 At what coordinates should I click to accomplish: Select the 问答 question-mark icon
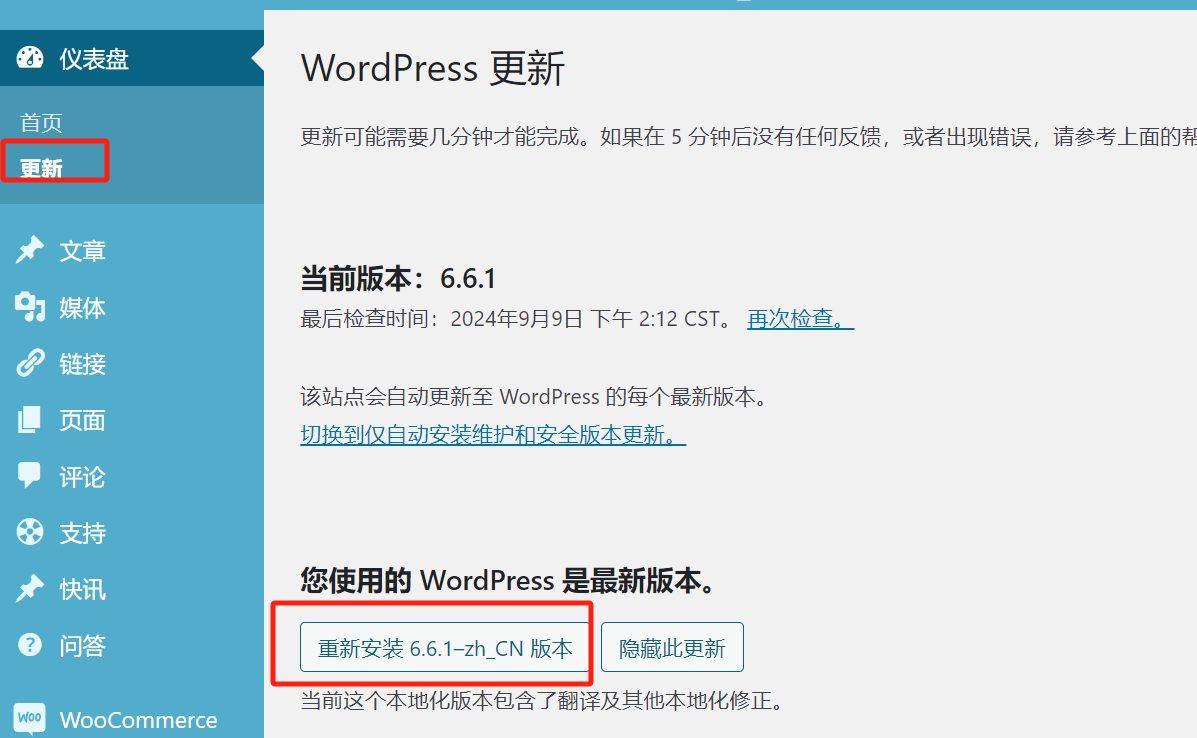click(x=30, y=645)
